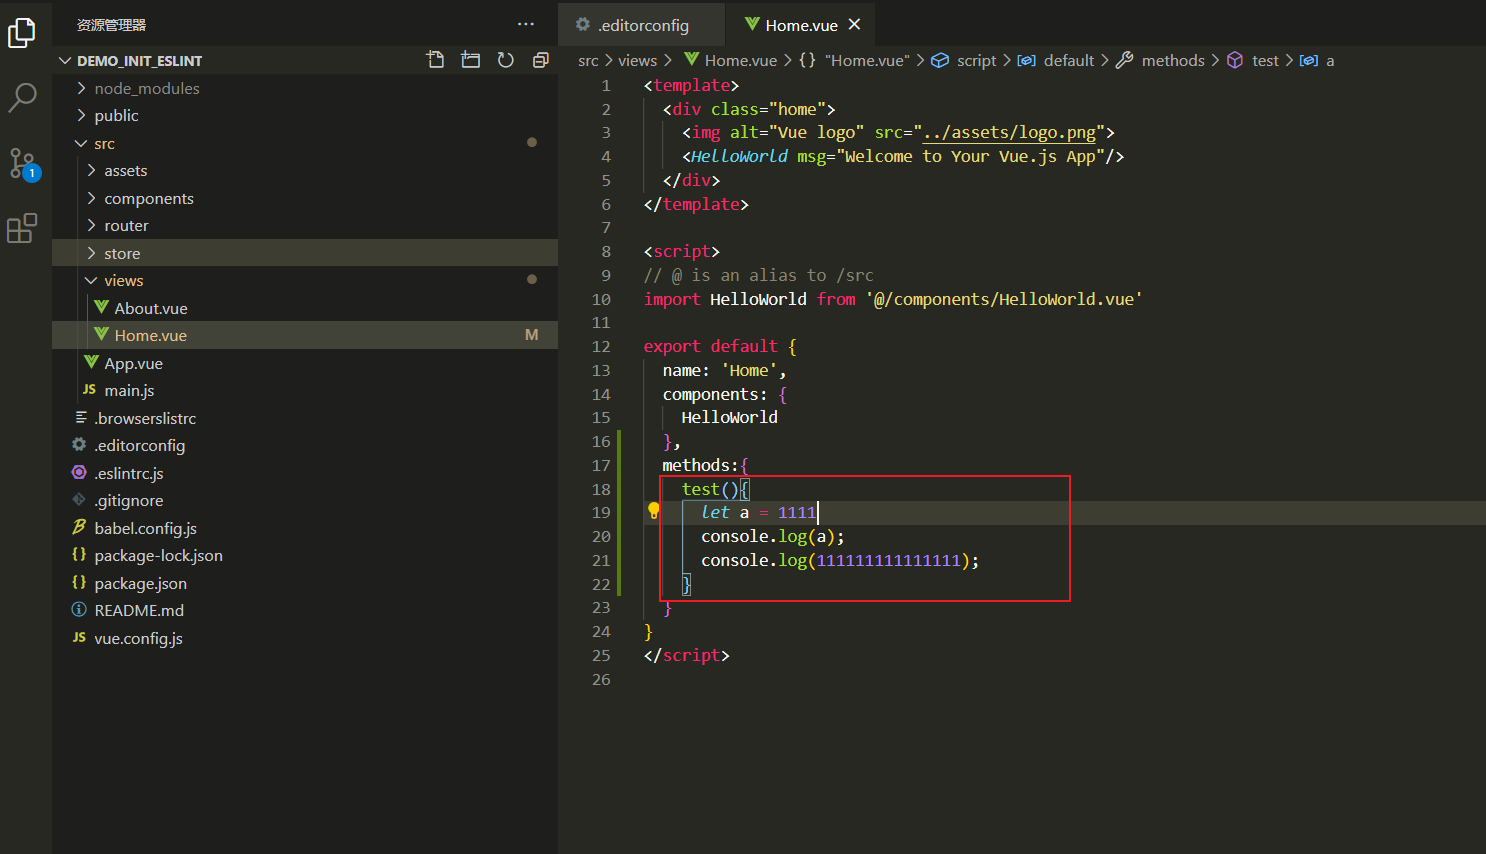Viewport: 1486px width, 854px height.
Task: Click the 'export default' code line
Action: pos(720,346)
